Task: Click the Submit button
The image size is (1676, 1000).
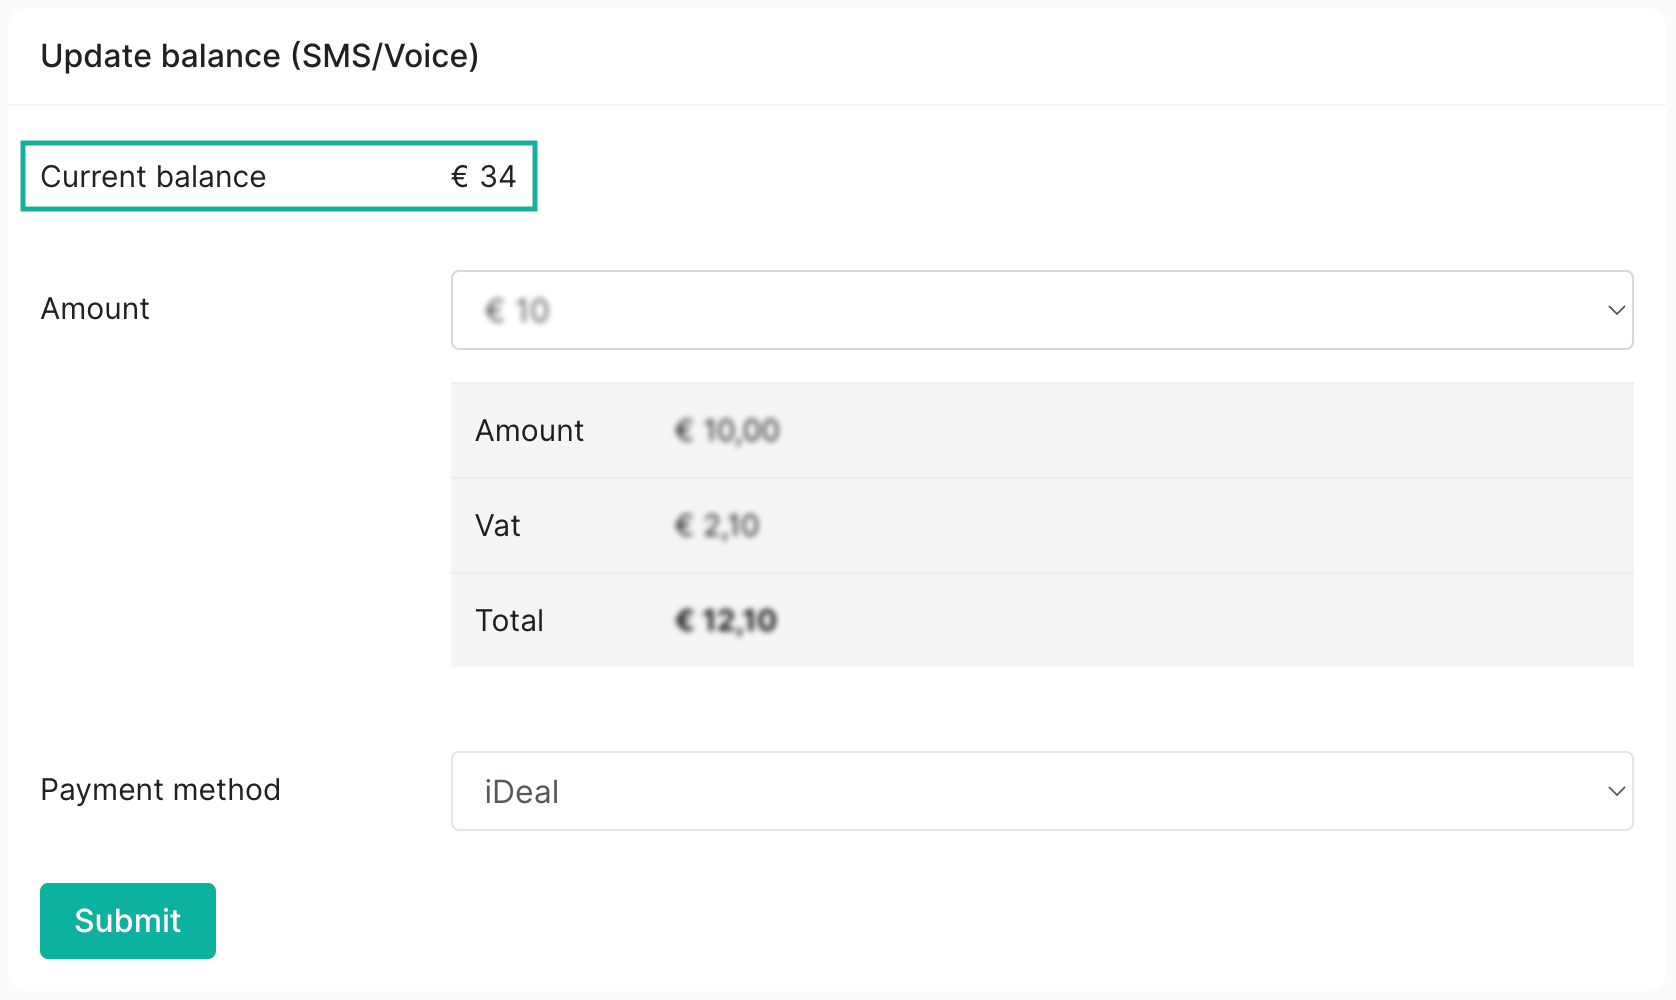Action: [128, 921]
